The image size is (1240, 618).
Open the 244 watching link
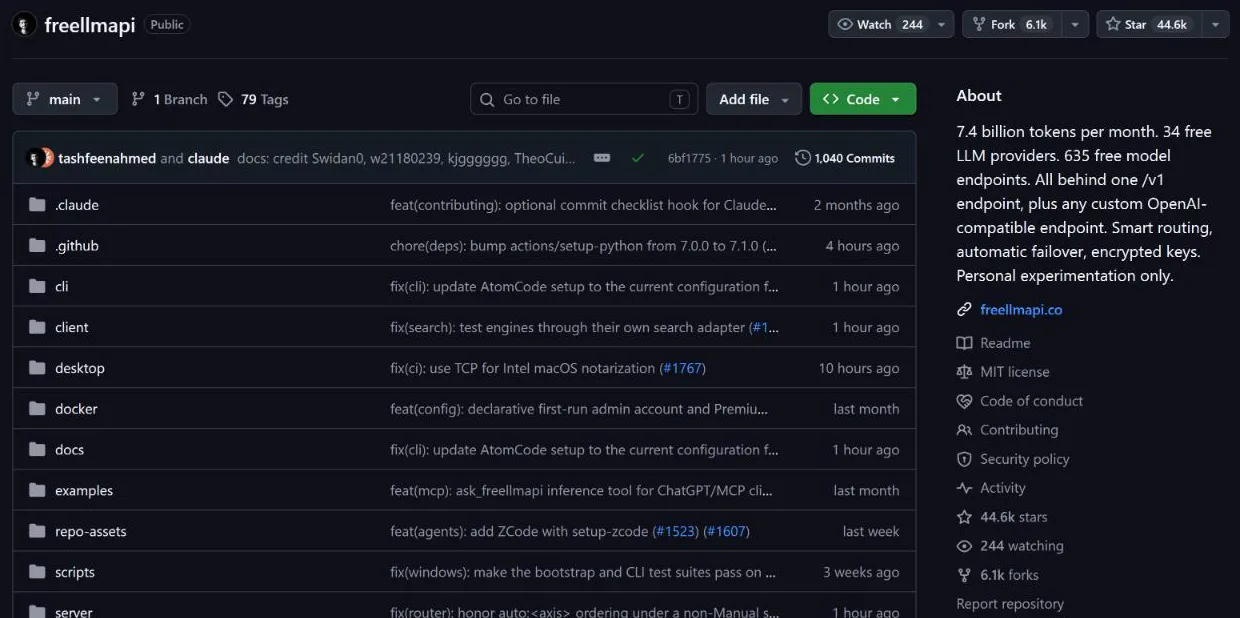coord(1022,546)
